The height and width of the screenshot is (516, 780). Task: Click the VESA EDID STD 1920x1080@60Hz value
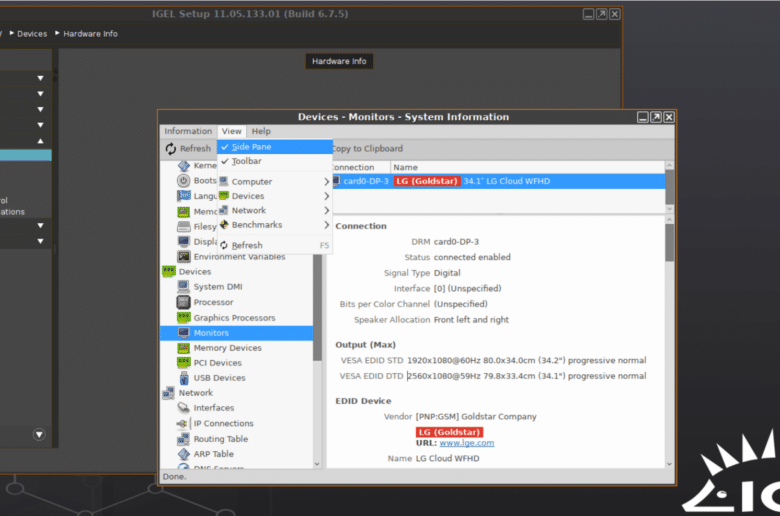526,360
